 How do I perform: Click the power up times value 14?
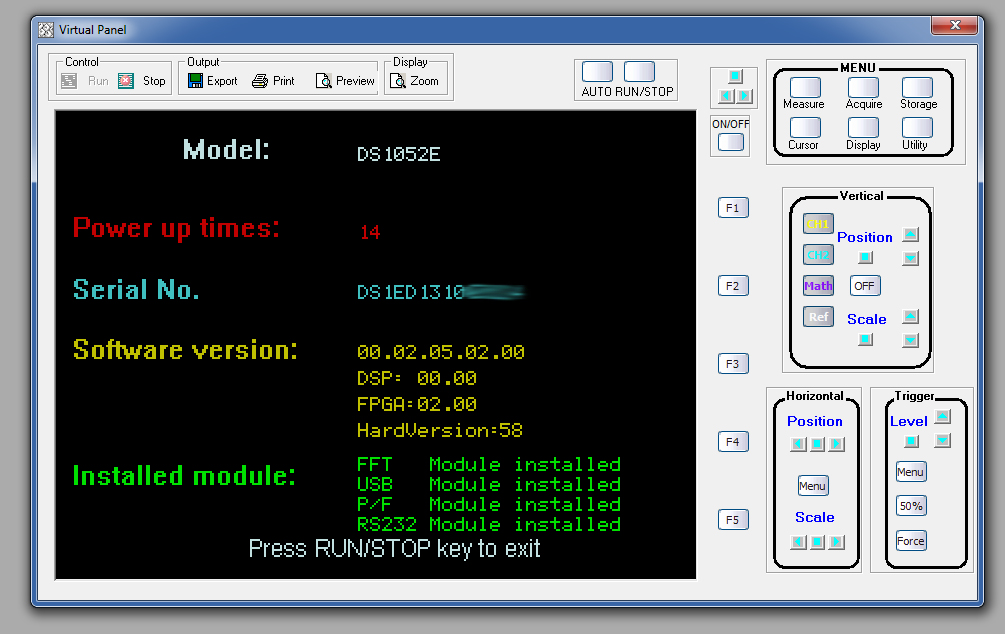(x=370, y=232)
